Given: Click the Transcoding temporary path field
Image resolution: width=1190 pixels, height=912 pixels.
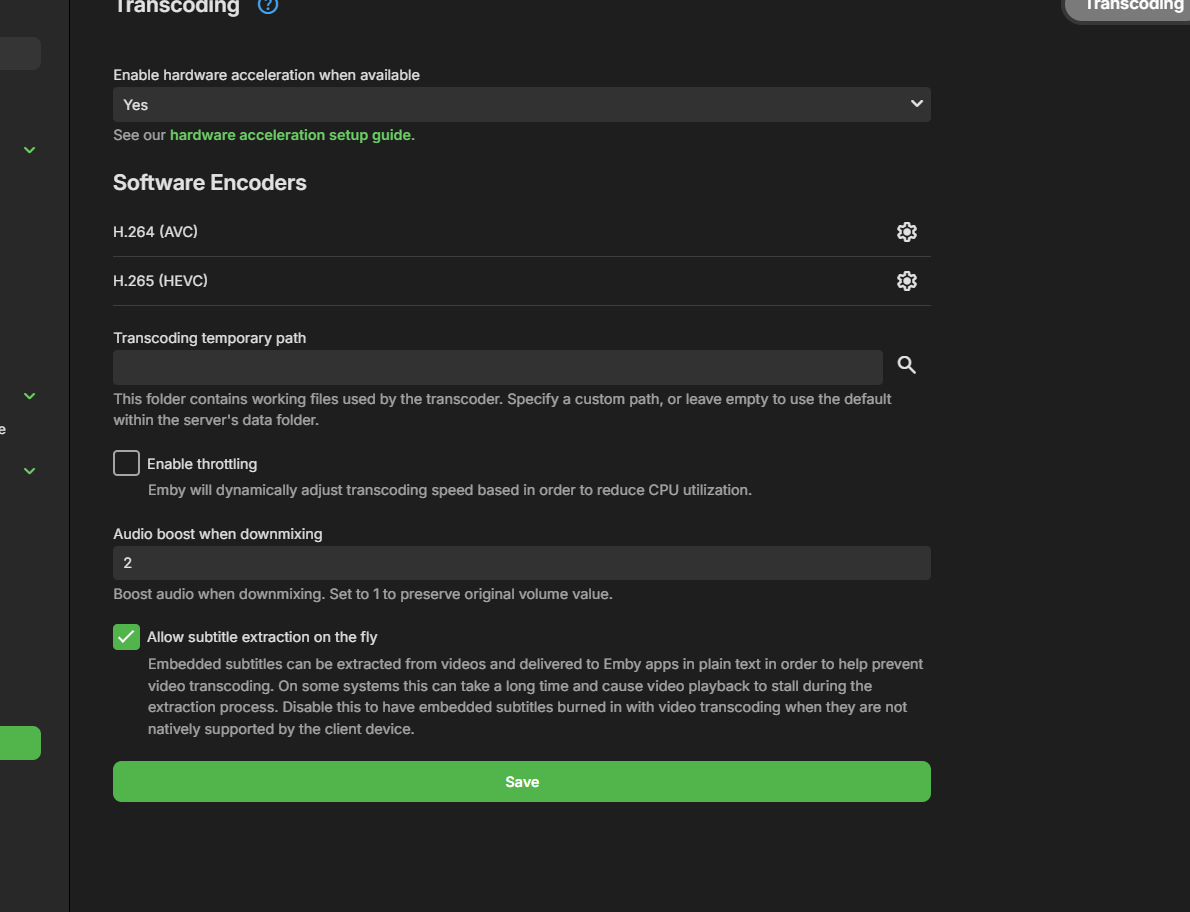Looking at the screenshot, I should tap(497, 367).
